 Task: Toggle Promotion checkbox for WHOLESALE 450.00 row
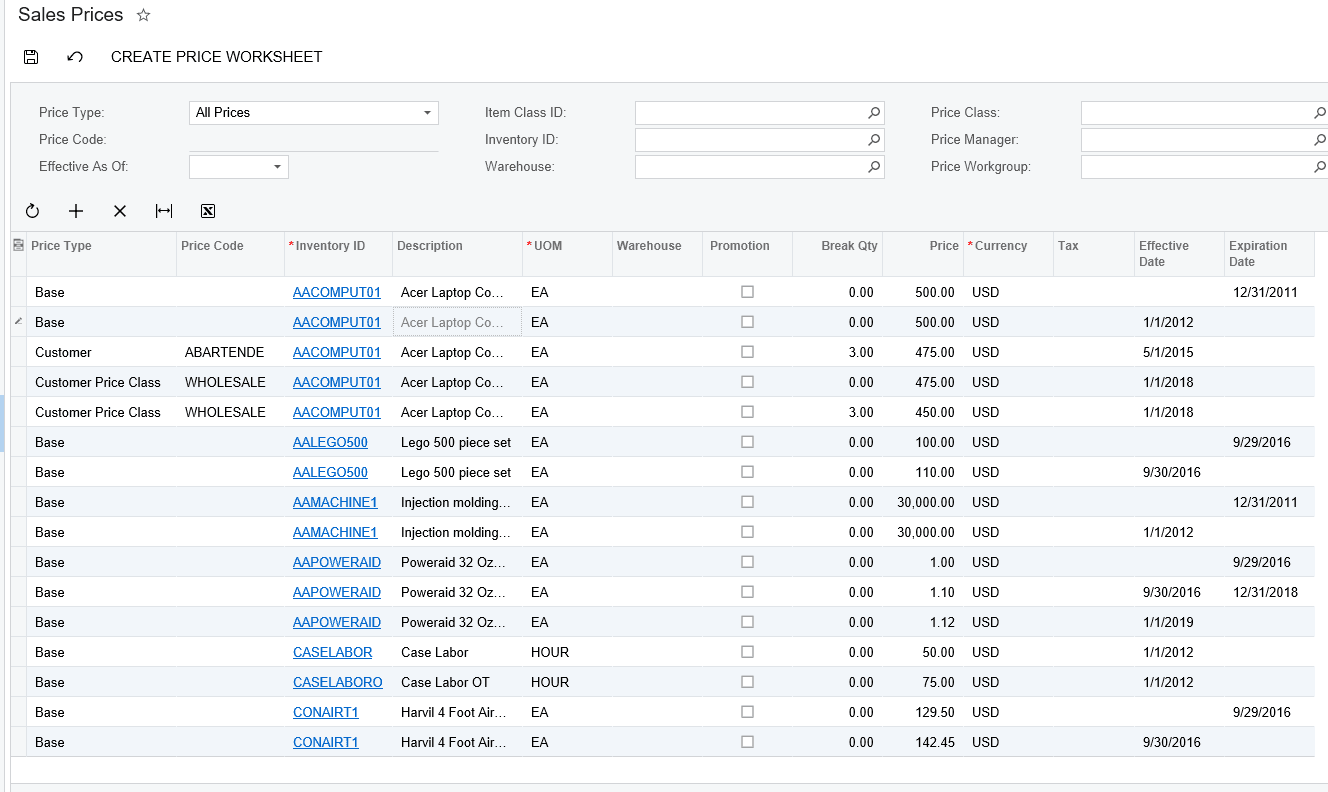click(747, 412)
